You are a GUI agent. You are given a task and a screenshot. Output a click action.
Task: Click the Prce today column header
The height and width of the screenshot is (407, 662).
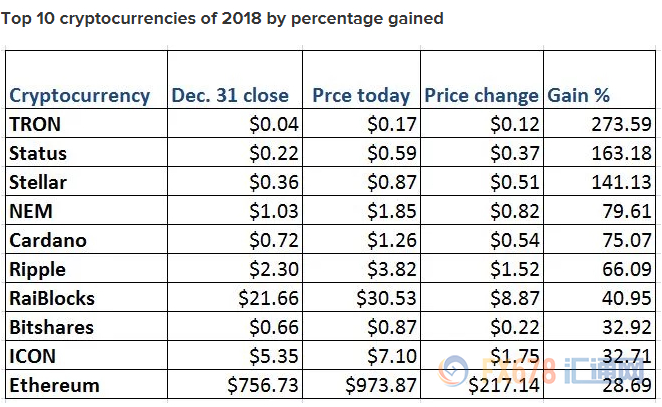(361, 96)
